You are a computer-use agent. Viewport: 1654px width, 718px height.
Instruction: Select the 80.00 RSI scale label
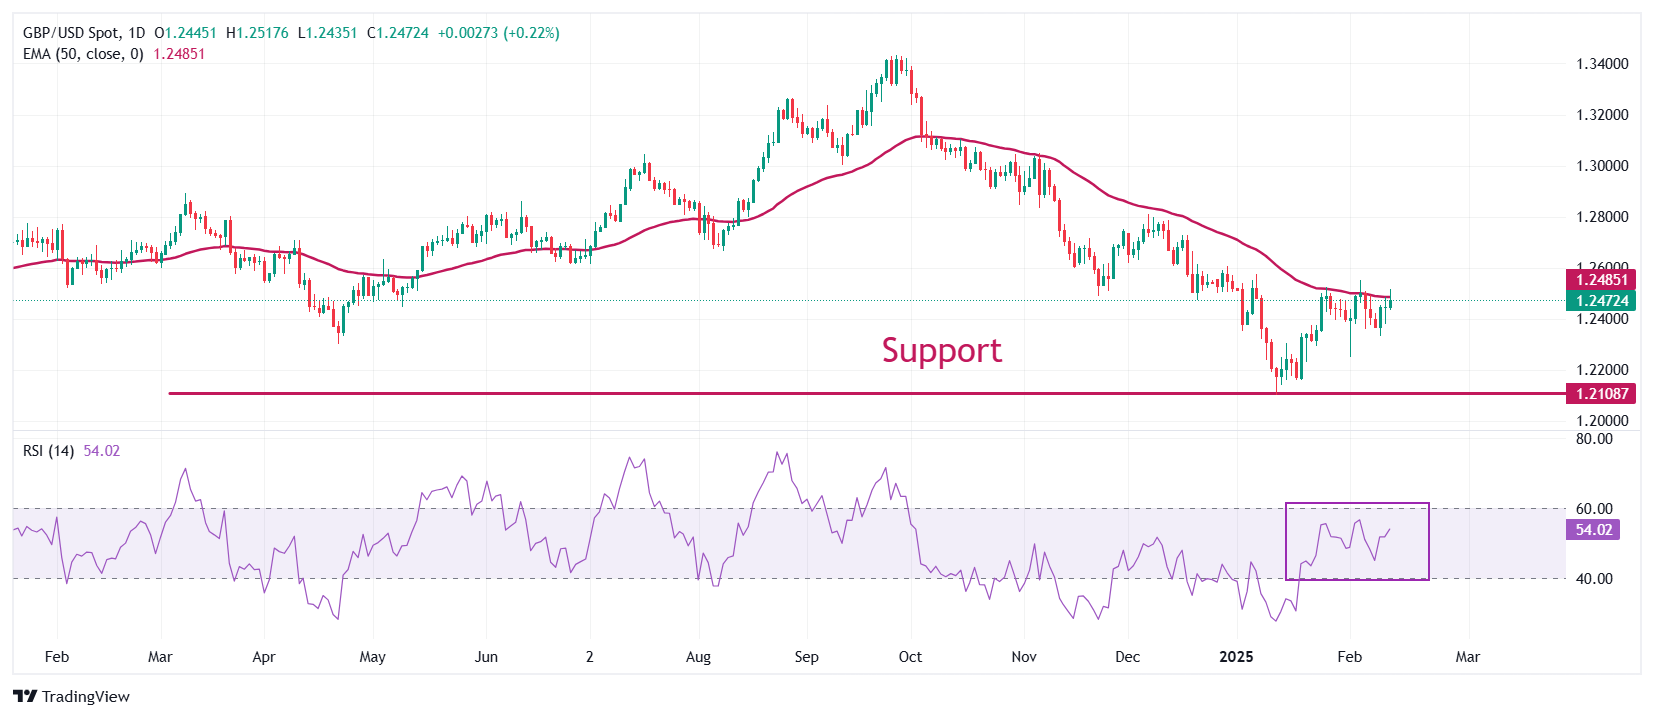tap(1594, 439)
